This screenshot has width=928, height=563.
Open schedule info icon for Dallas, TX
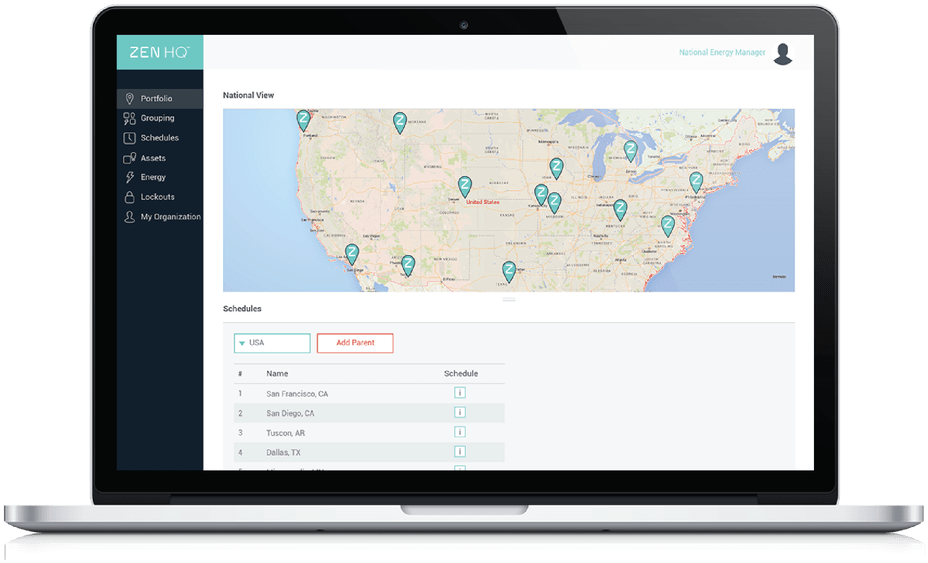(460, 451)
